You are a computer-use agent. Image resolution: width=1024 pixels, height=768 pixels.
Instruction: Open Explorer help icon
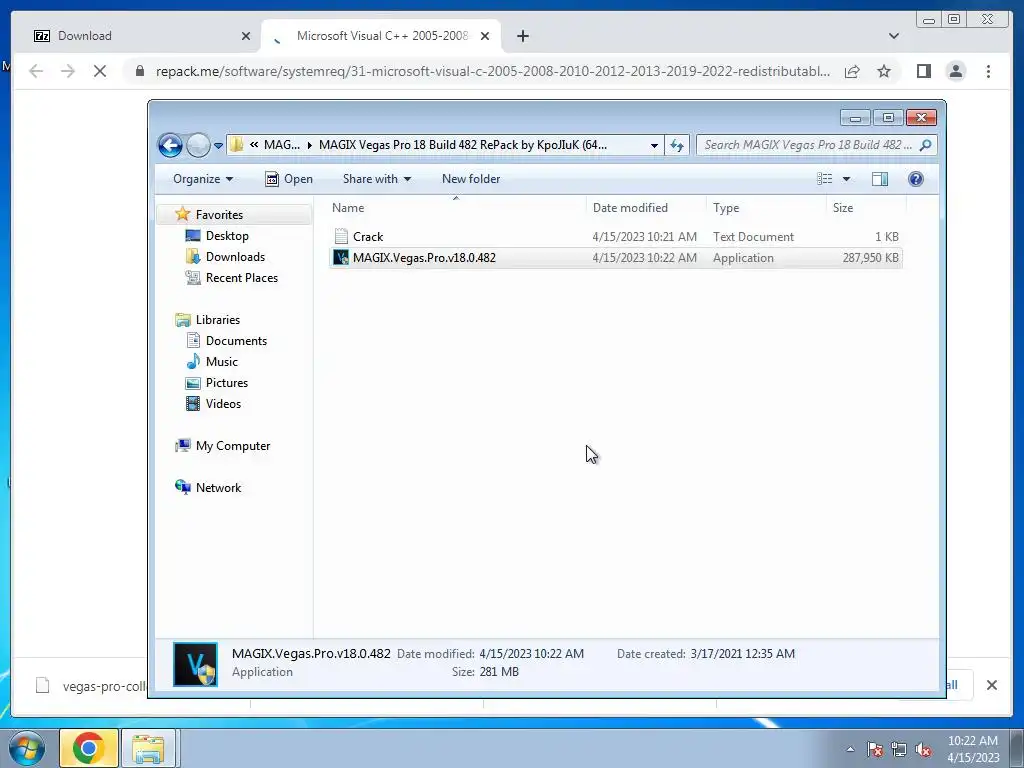point(916,179)
